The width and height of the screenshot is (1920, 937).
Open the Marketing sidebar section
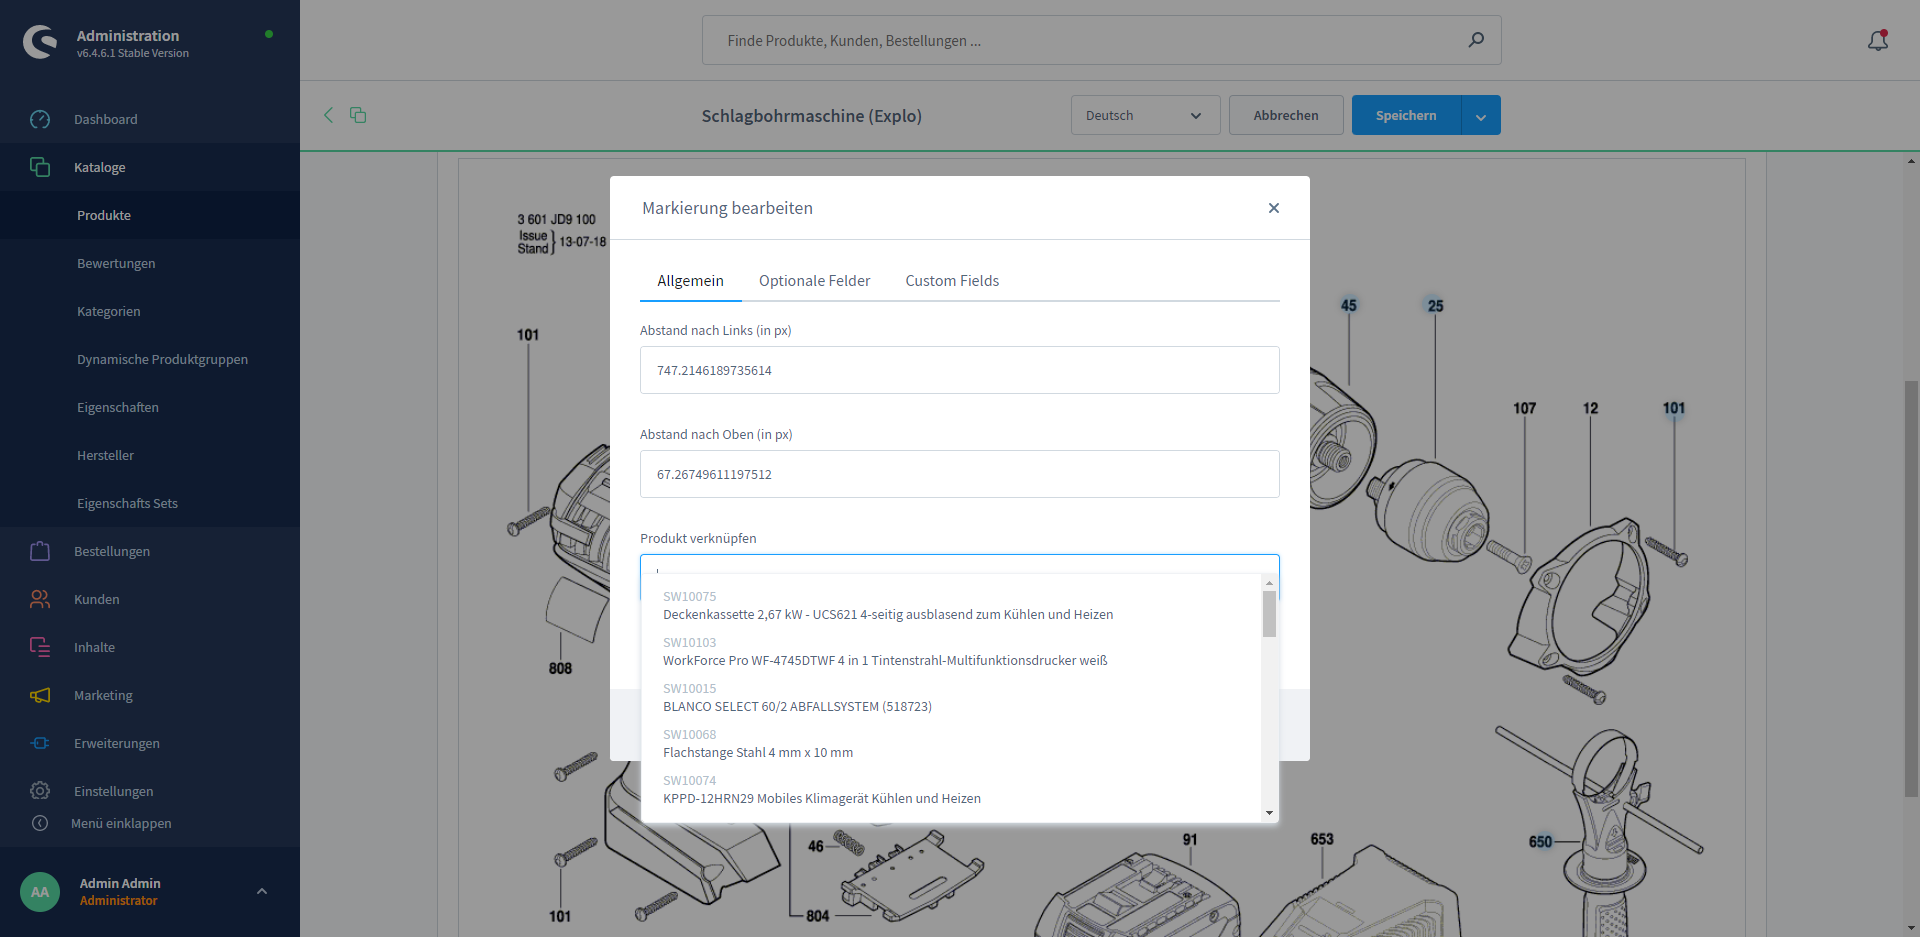[102, 695]
